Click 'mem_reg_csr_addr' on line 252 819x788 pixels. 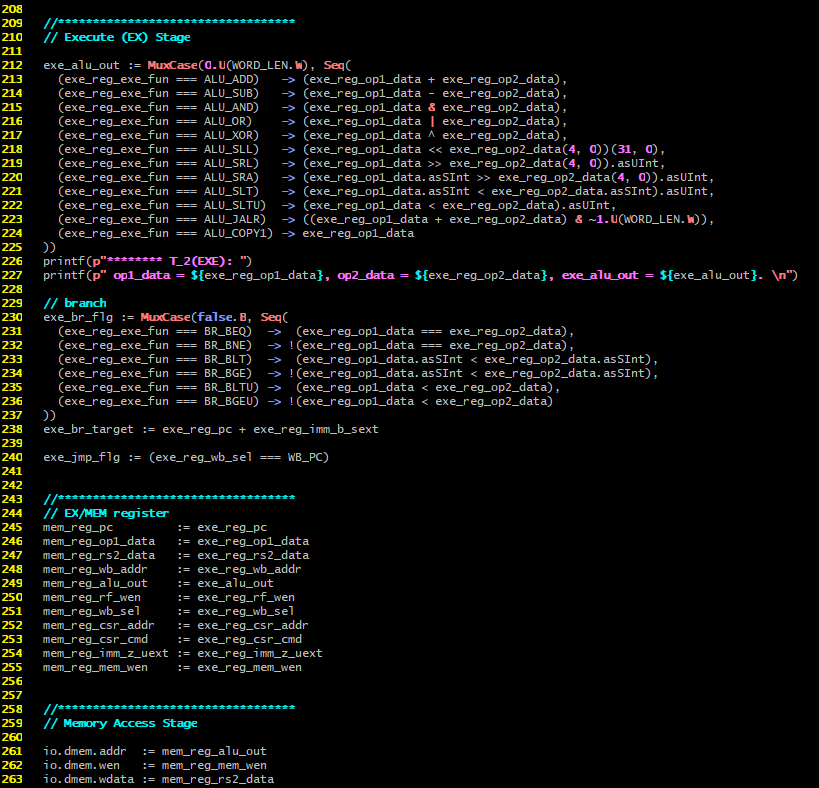99,626
